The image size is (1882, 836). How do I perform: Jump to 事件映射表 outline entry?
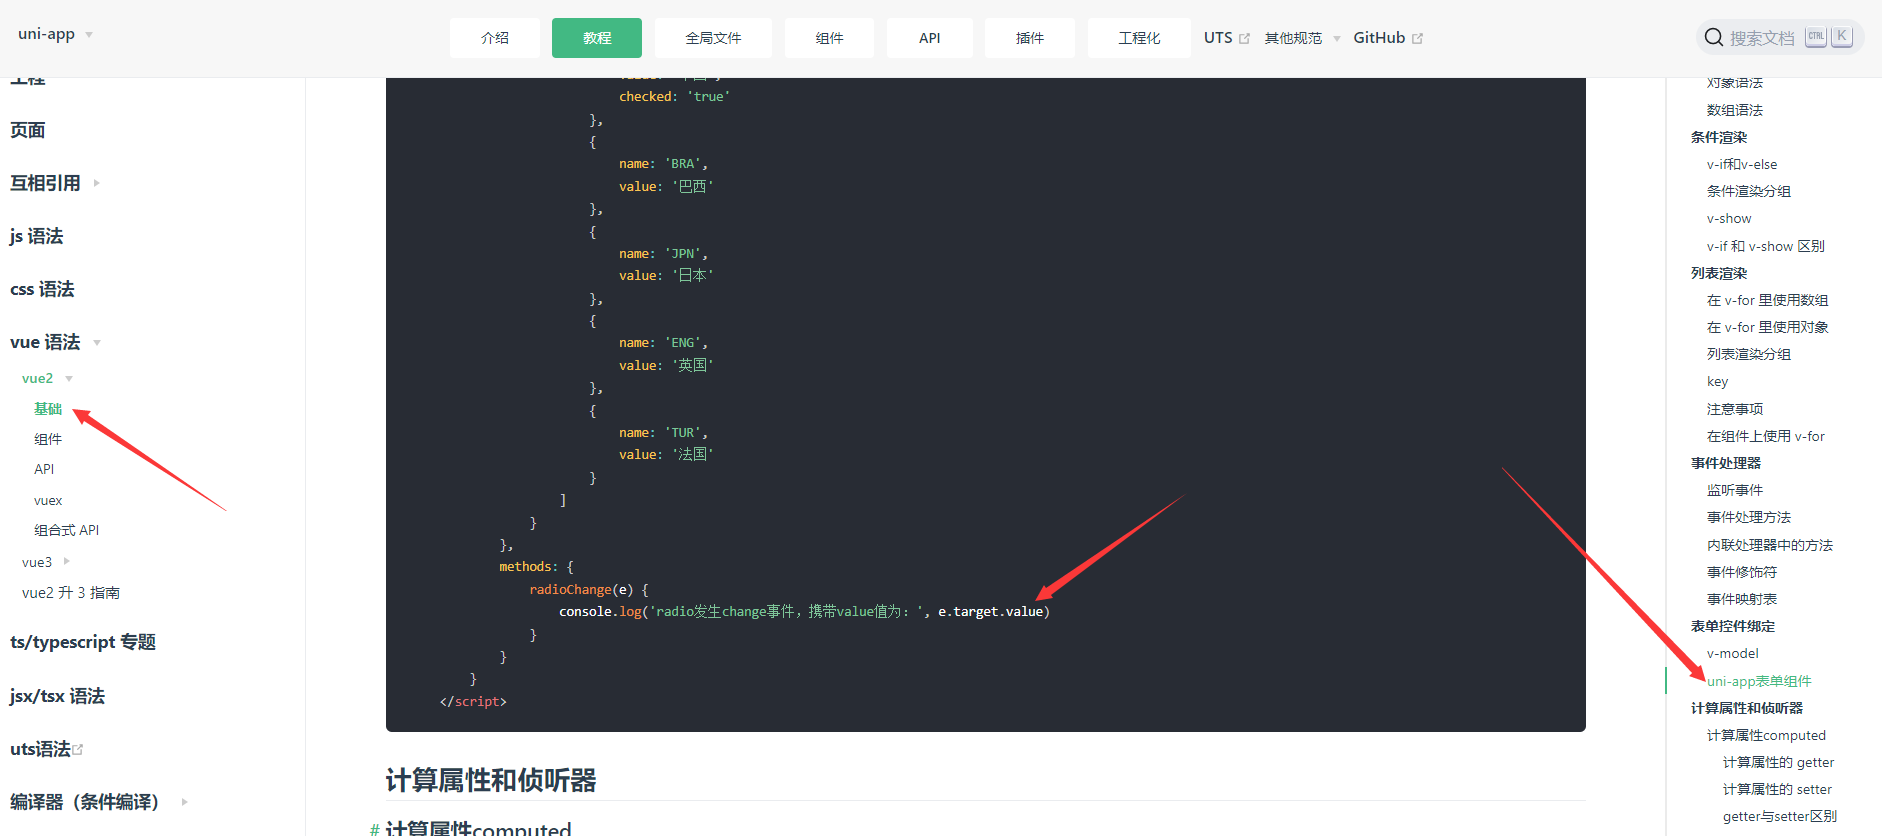pos(1742,599)
